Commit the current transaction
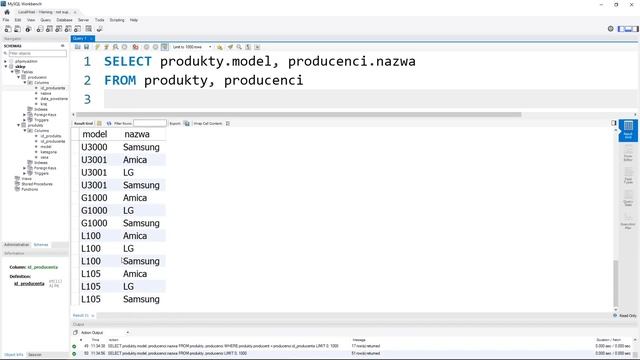The height and width of the screenshot is (360, 640). coord(146,47)
